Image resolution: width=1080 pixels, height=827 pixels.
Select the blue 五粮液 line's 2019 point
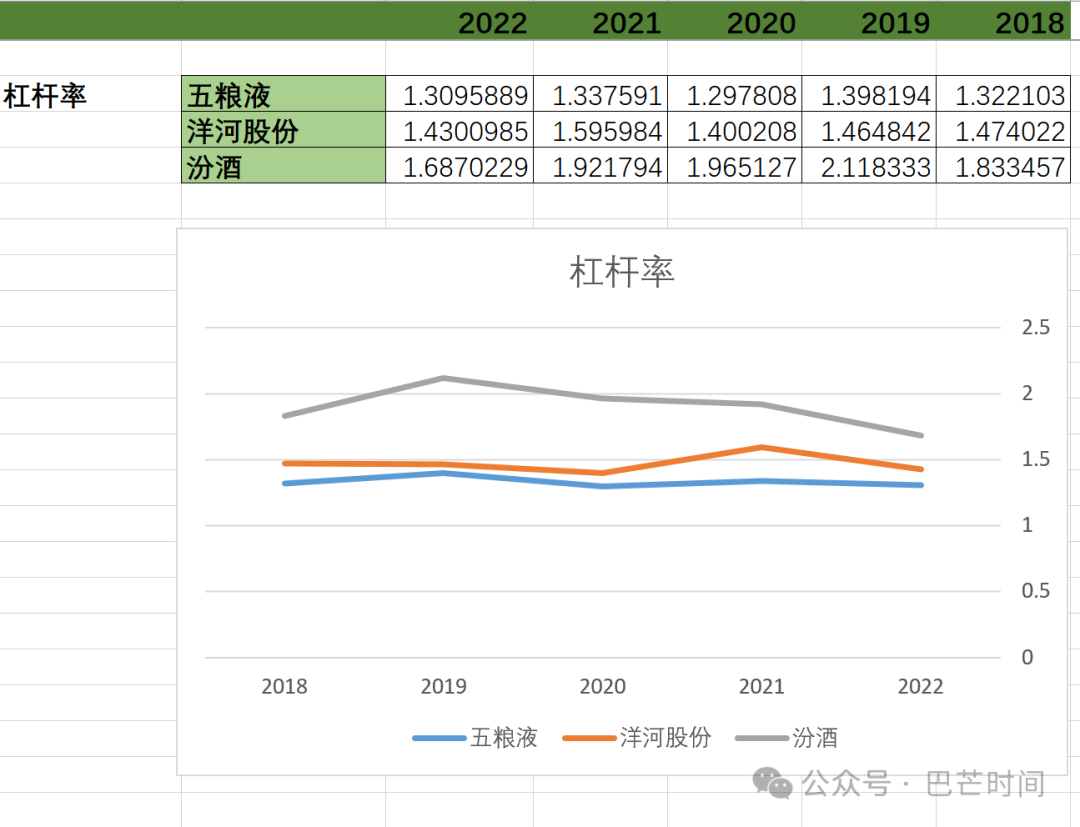[444, 473]
